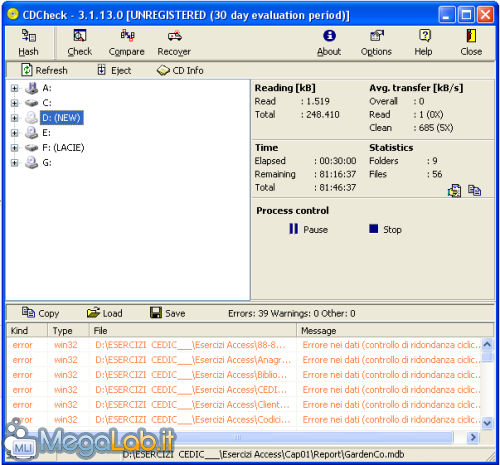
Task: Minimize the CDCheck window
Action: coord(446,15)
